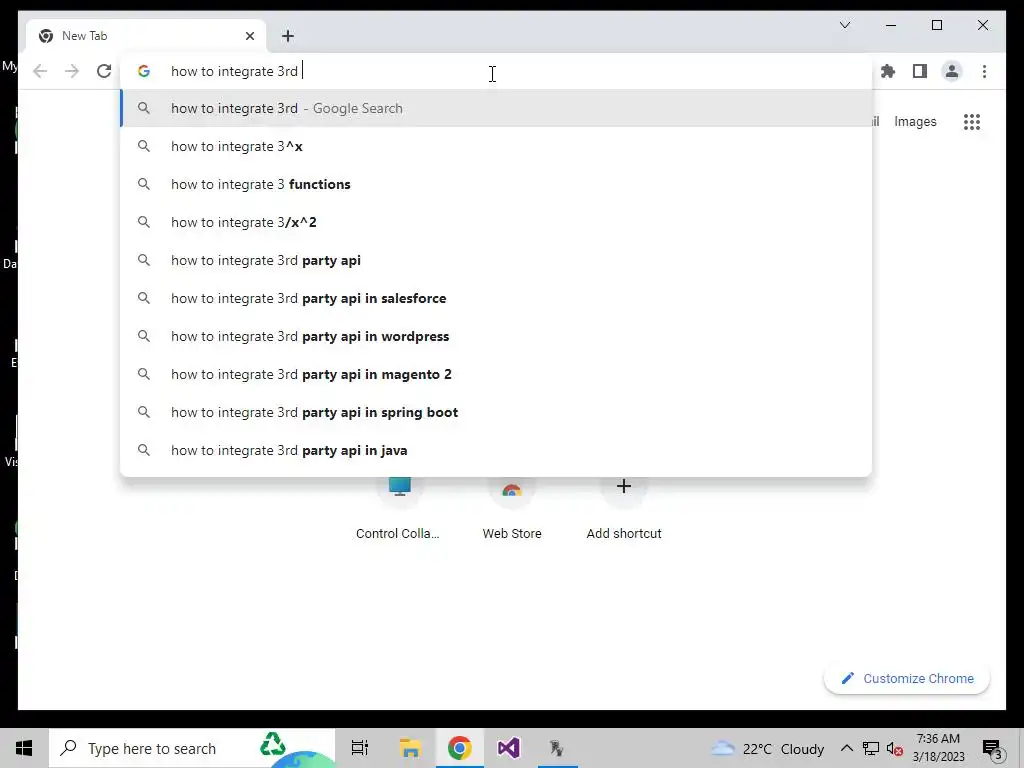Open the Images link

(915, 121)
